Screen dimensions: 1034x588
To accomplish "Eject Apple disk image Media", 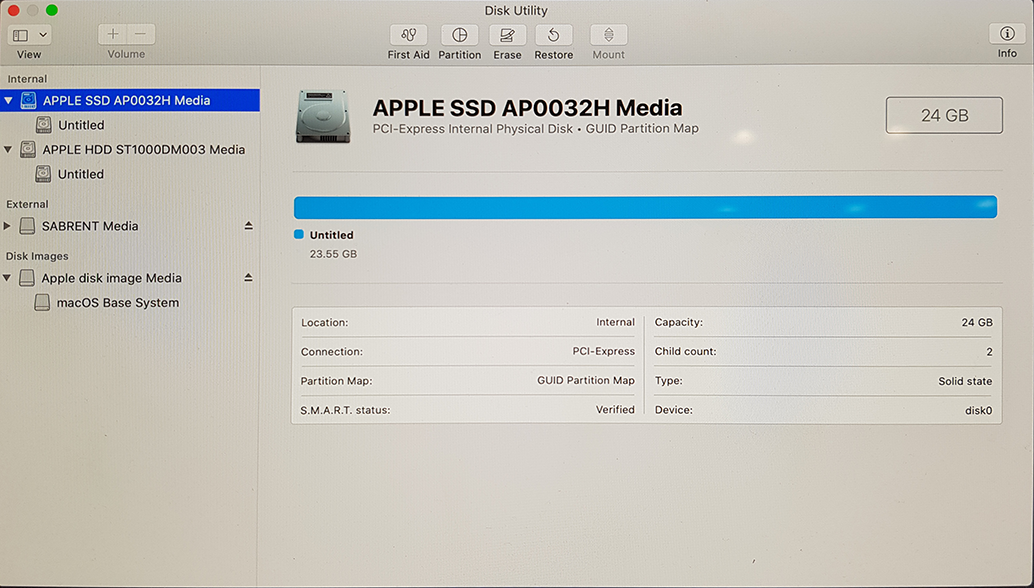I will coord(249,278).
